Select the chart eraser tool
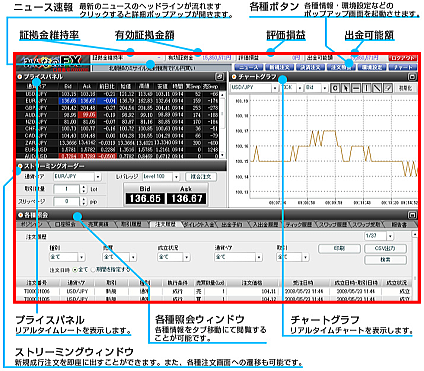 coord(387,88)
